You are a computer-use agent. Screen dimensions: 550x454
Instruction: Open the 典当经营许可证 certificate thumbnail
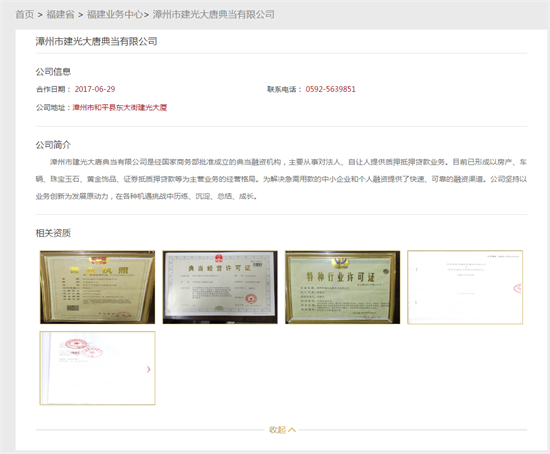(x=220, y=287)
